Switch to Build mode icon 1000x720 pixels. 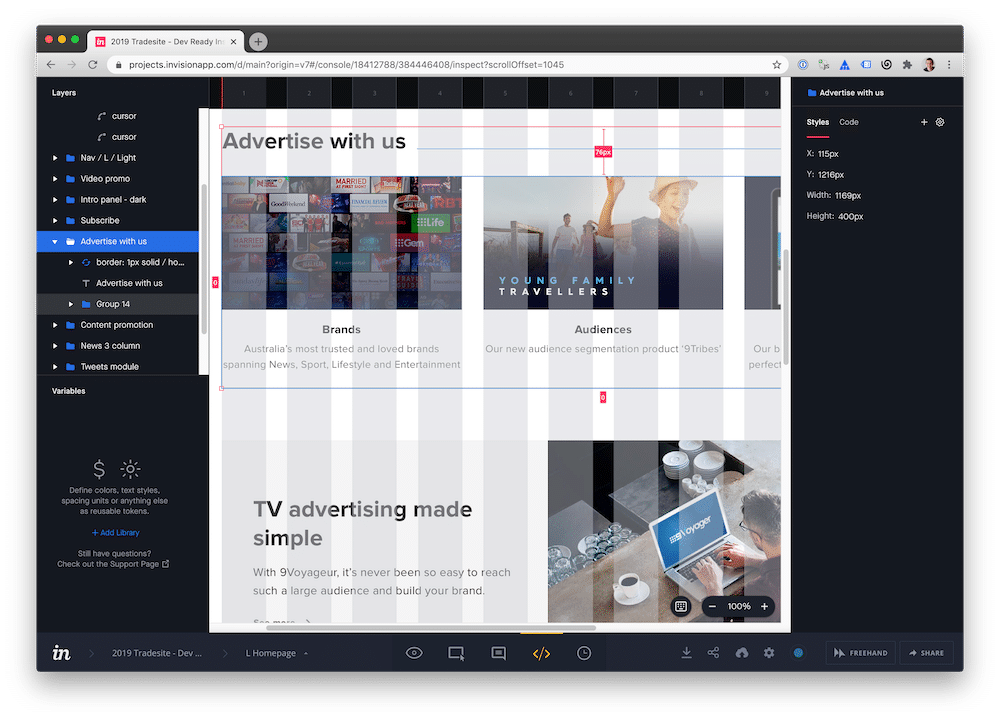pos(456,653)
